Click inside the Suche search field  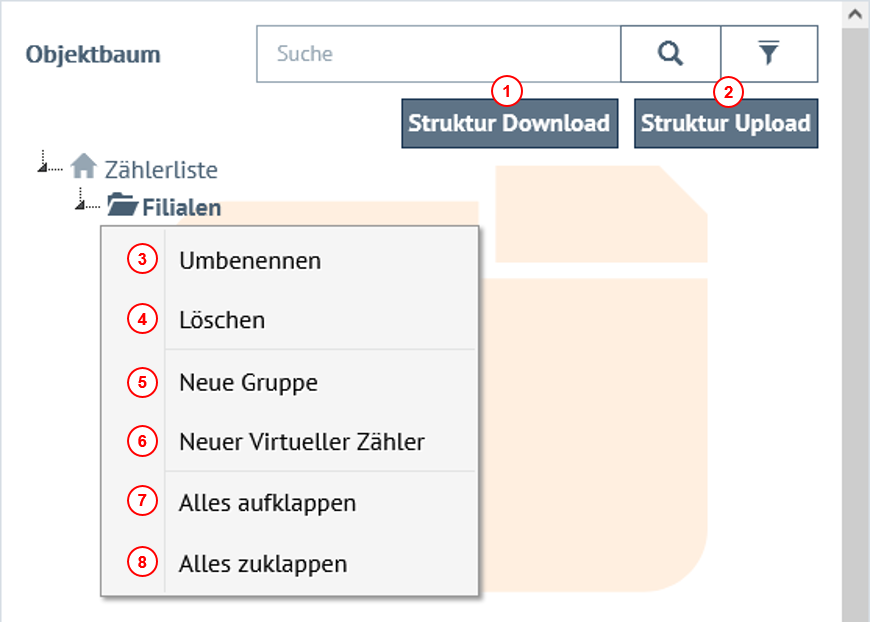pos(430,54)
